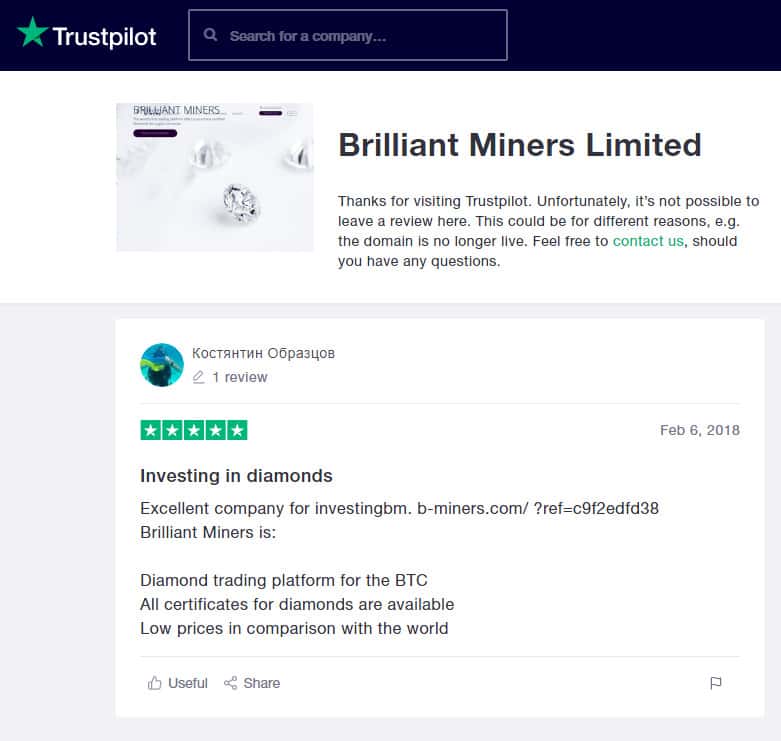Mark the review as Useful via its label
The width and height of the screenshot is (781, 741).
pos(188,683)
